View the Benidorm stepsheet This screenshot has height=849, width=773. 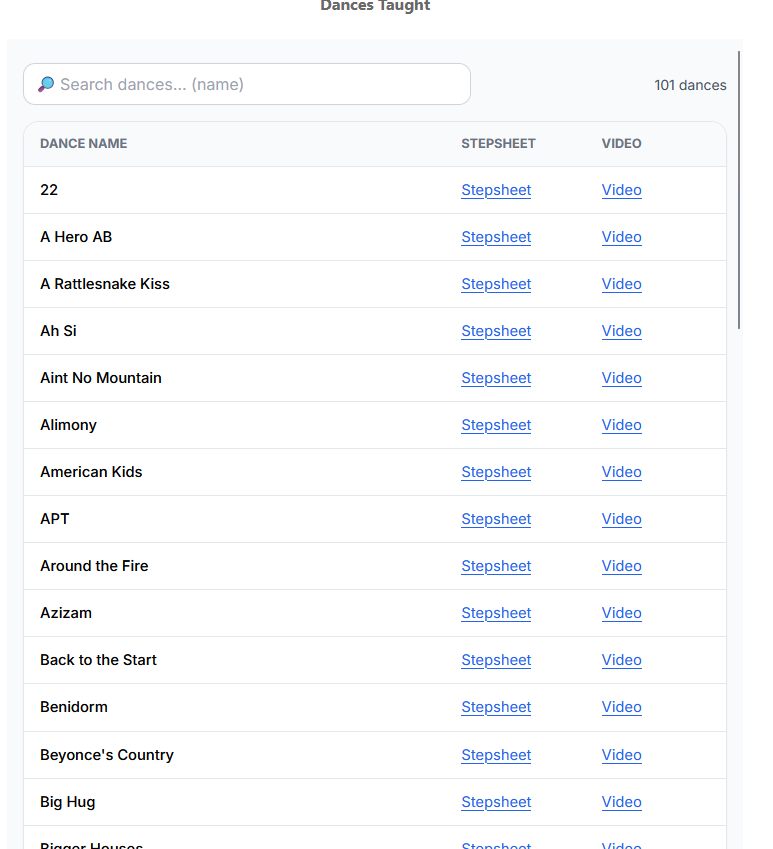click(496, 707)
